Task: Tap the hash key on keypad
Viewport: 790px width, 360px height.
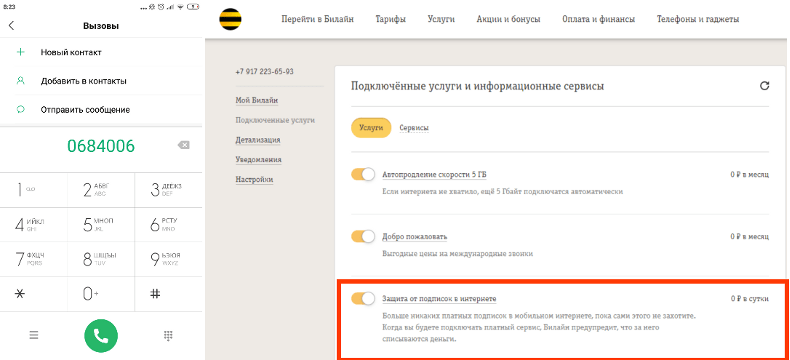Action: pos(168,294)
